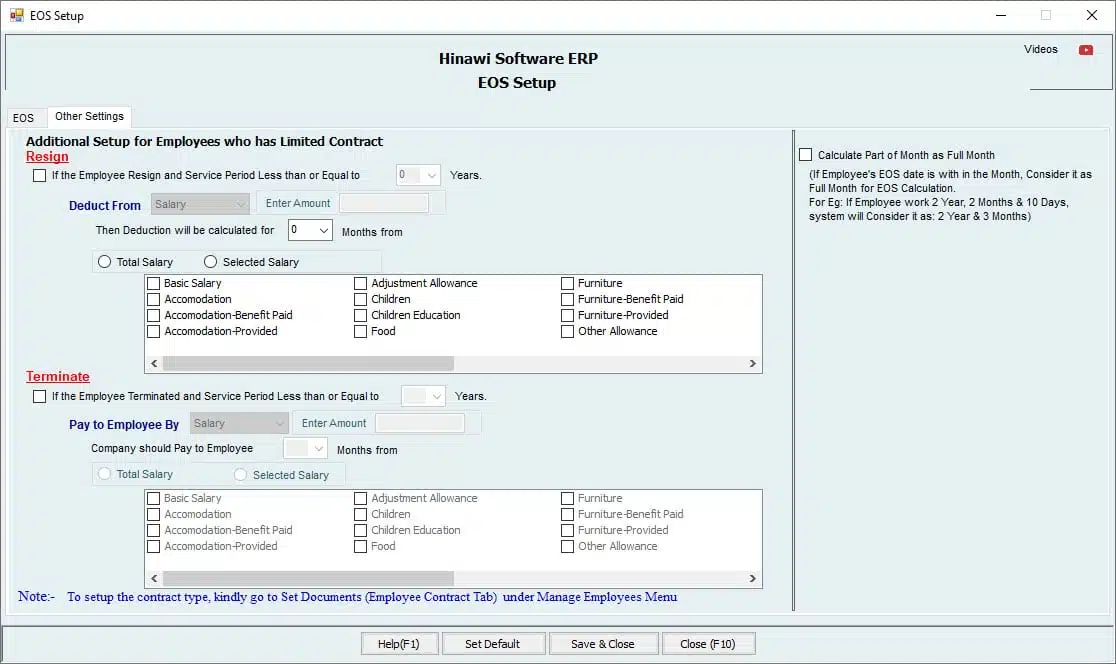This screenshot has width=1116, height=664.
Task: Check Children Education in Resign list
Action: click(361, 315)
